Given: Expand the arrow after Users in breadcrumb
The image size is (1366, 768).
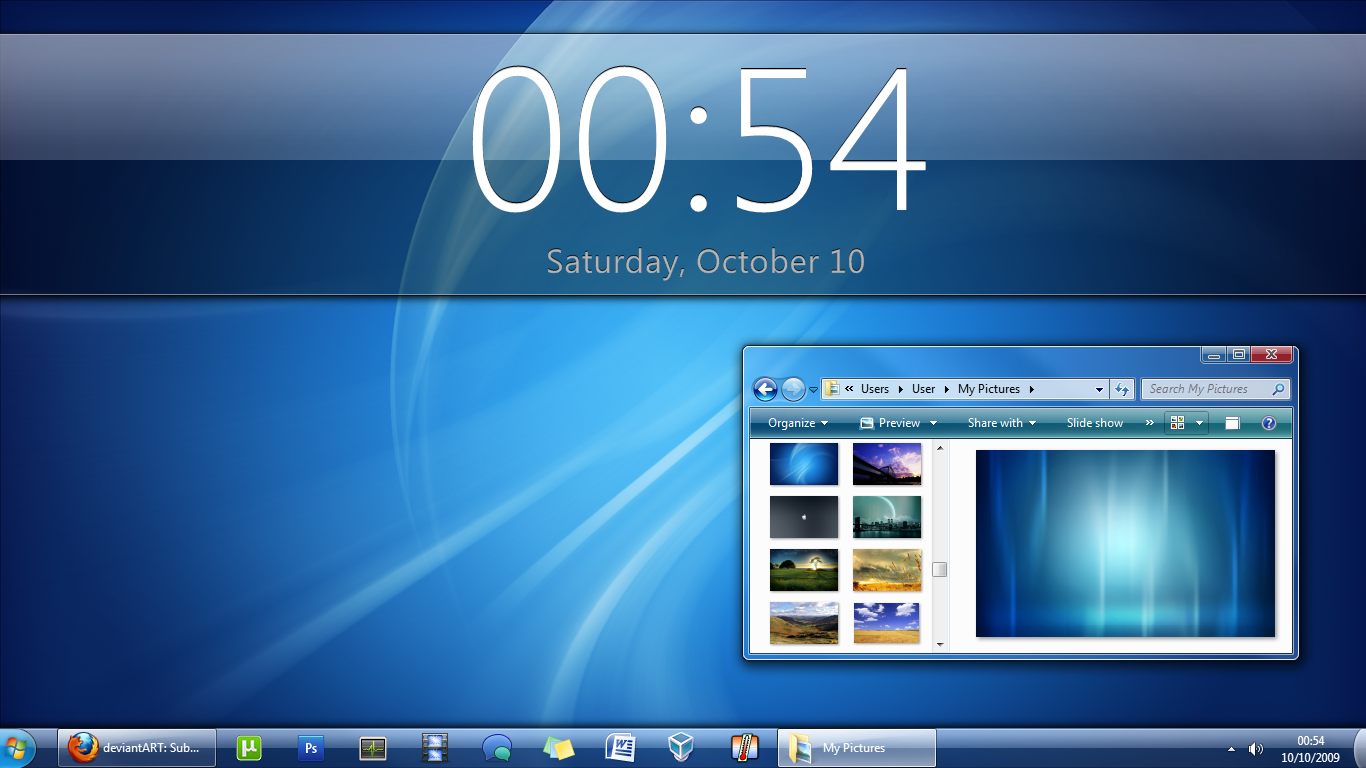Looking at the screenshot, I should click(x=900, y=389).
